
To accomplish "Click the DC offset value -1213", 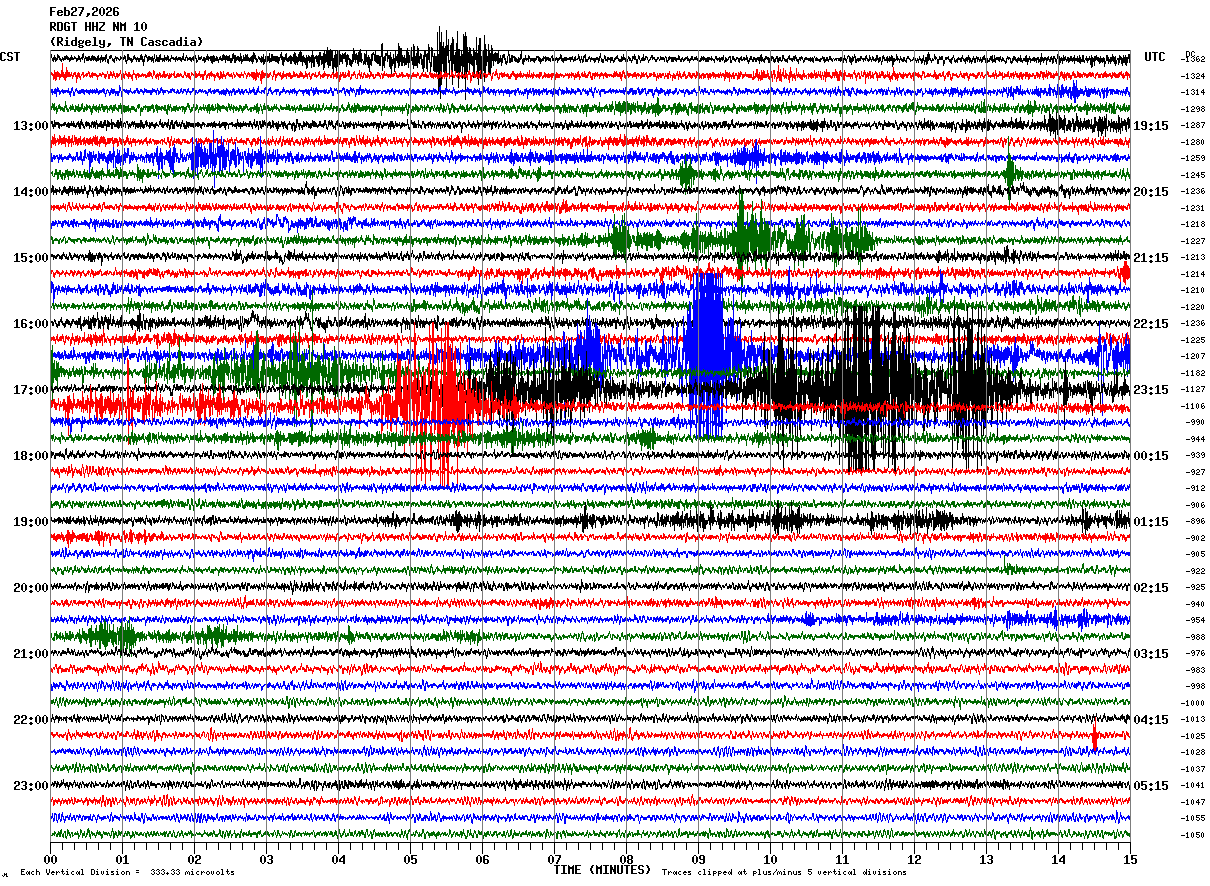I will (x=1193, y=257).
